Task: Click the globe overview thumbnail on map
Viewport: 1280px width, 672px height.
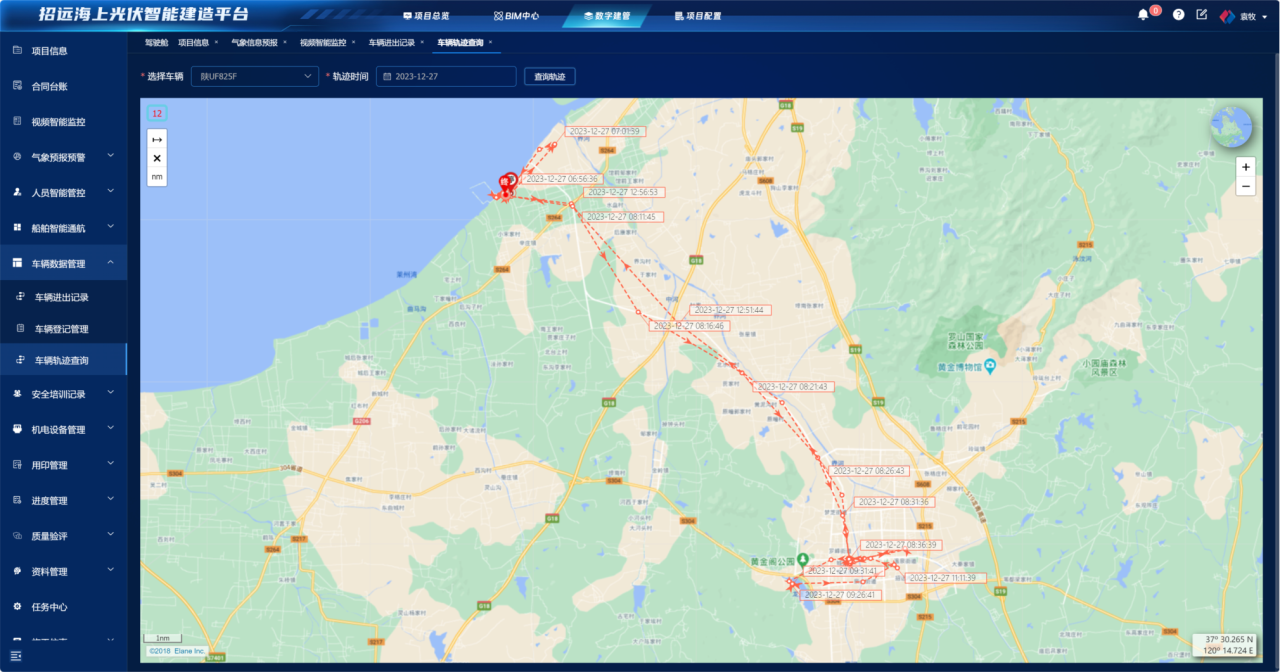Action: click(x=1231, y=126)
